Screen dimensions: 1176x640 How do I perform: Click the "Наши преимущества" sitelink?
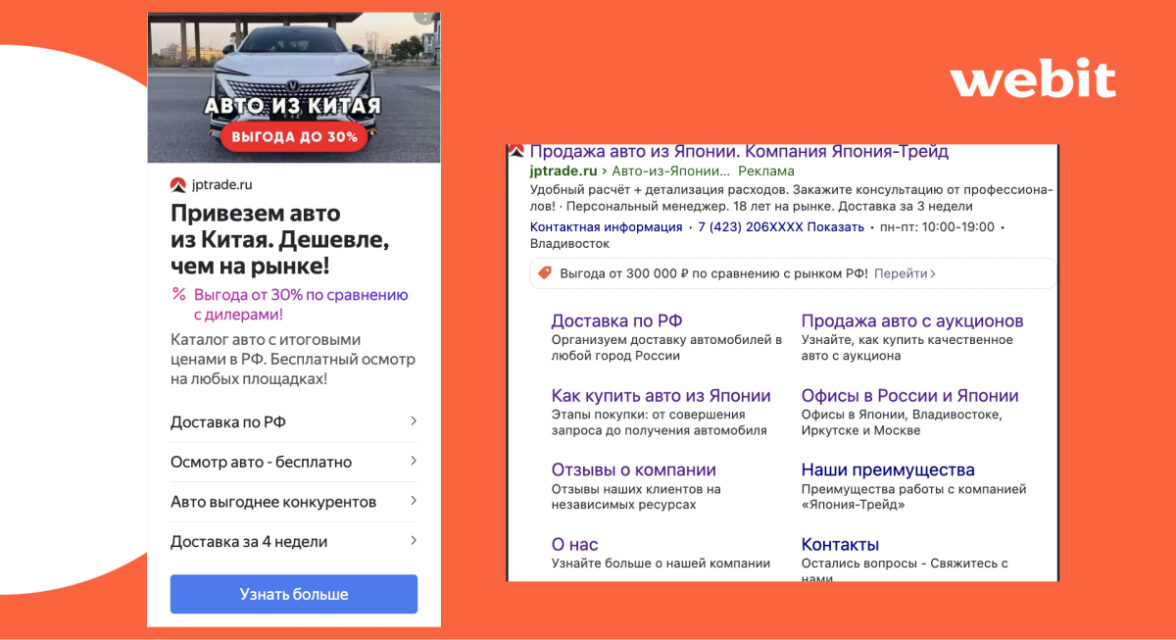pyautogui.click(x=887, y=470)
